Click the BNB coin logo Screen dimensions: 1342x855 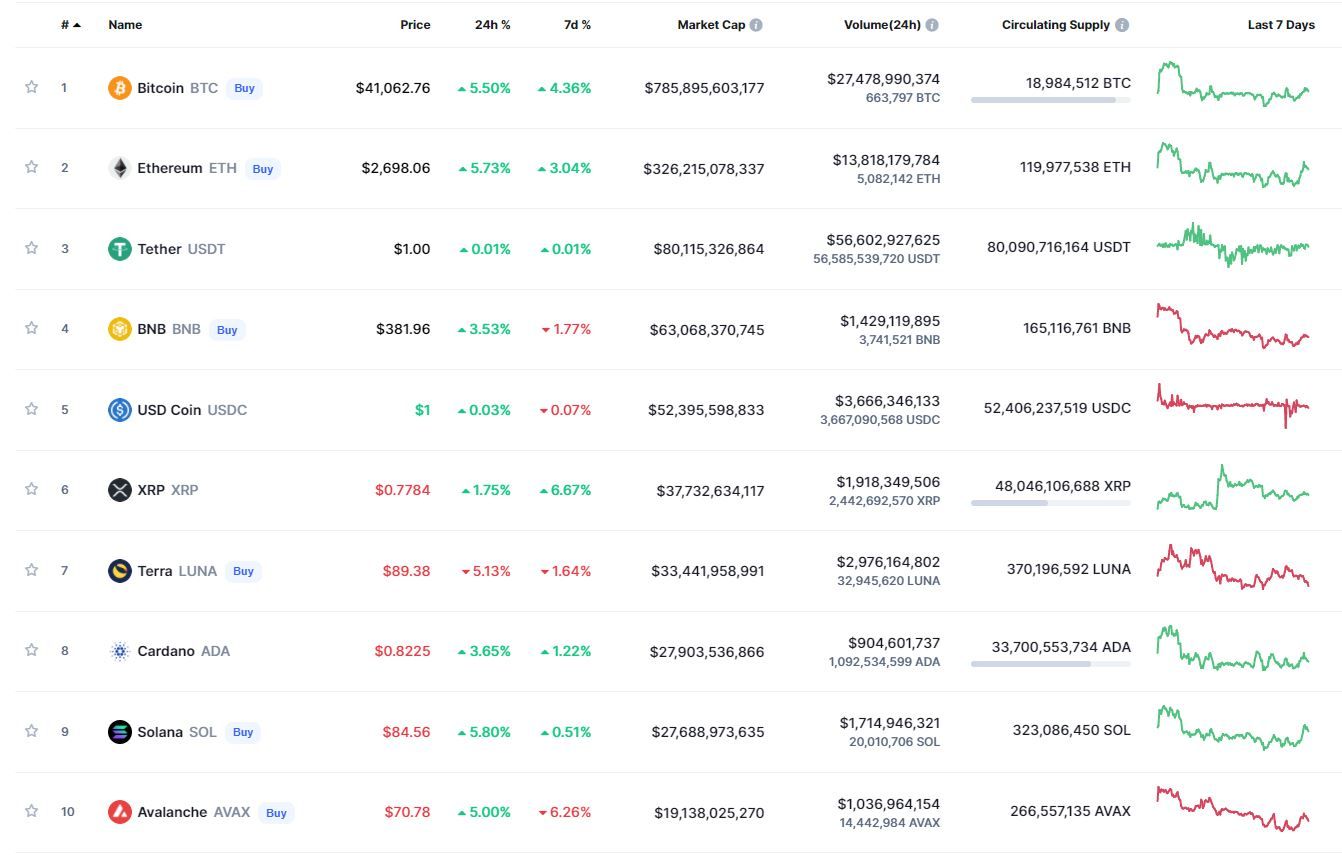click(120, 329)
